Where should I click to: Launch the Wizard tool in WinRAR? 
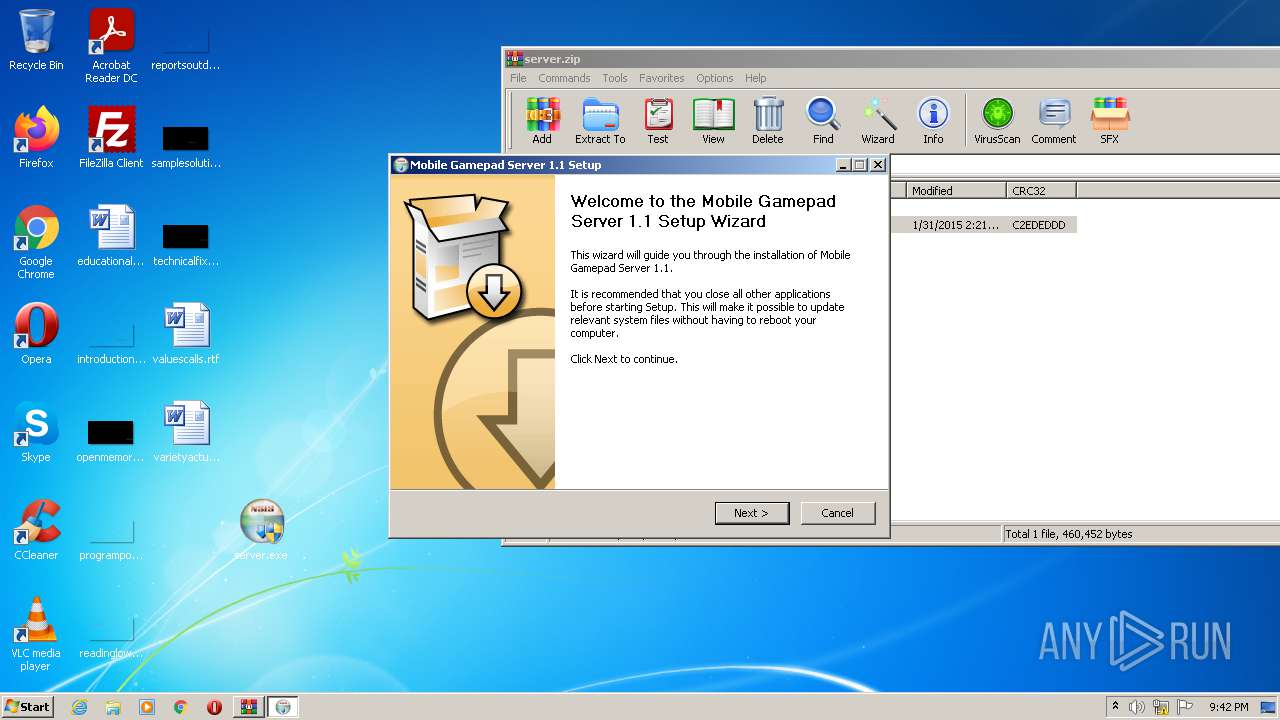pos(878,121)
